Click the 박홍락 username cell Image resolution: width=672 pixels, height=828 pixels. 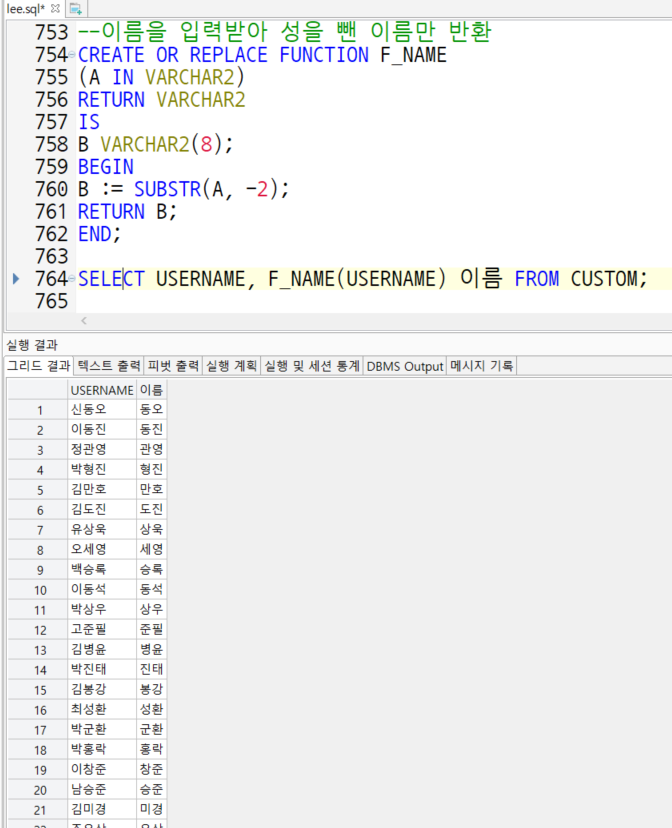[x=102, y=749]
